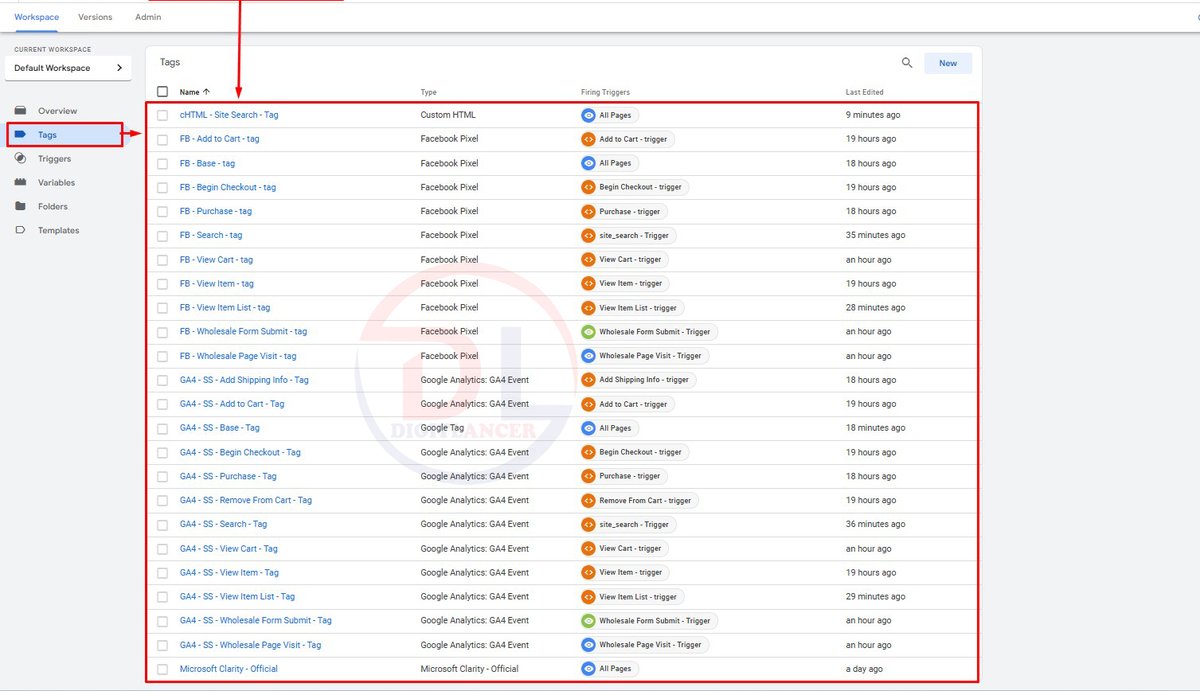Click Begin Checkout - trigger chip in GA4 row

point(634,452)
